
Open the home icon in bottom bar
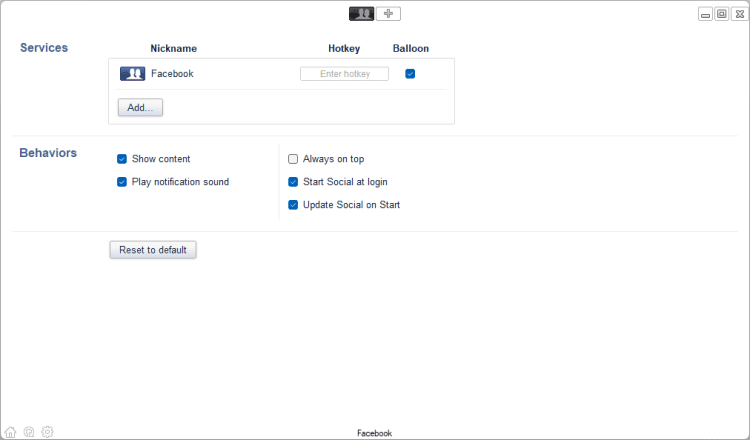[x=11, y=432]
